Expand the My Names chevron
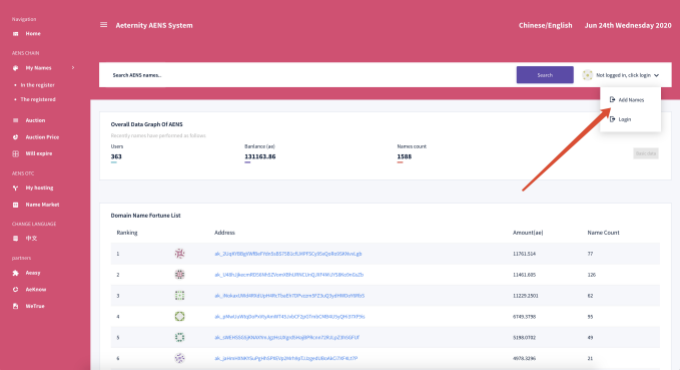This screenshot has height=370, width=680. (73, 68)
